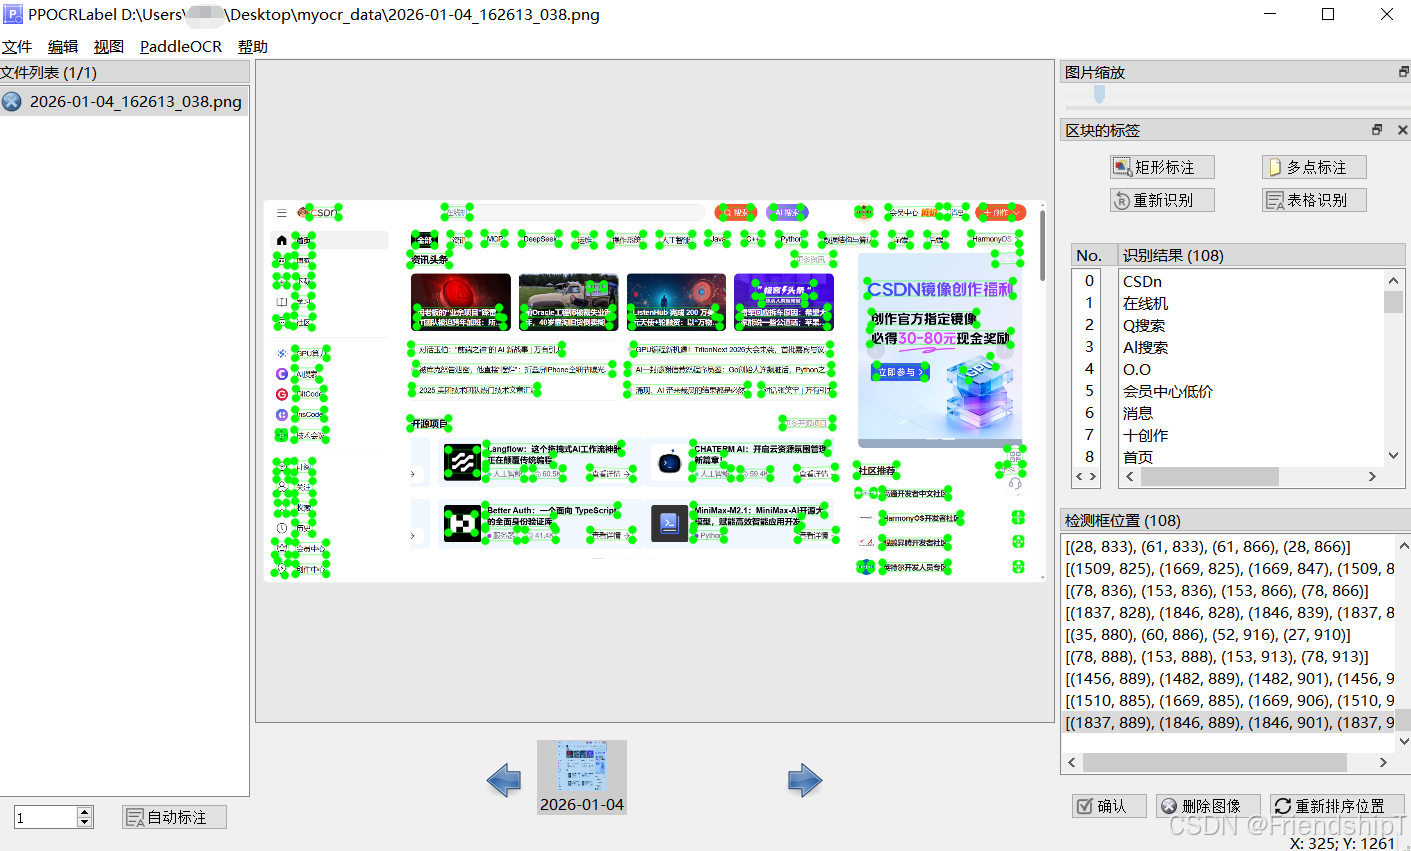Viewport: 1411px width, 851px height.
Task: Select the 'O.O' recognition result
Action: 1251,369
